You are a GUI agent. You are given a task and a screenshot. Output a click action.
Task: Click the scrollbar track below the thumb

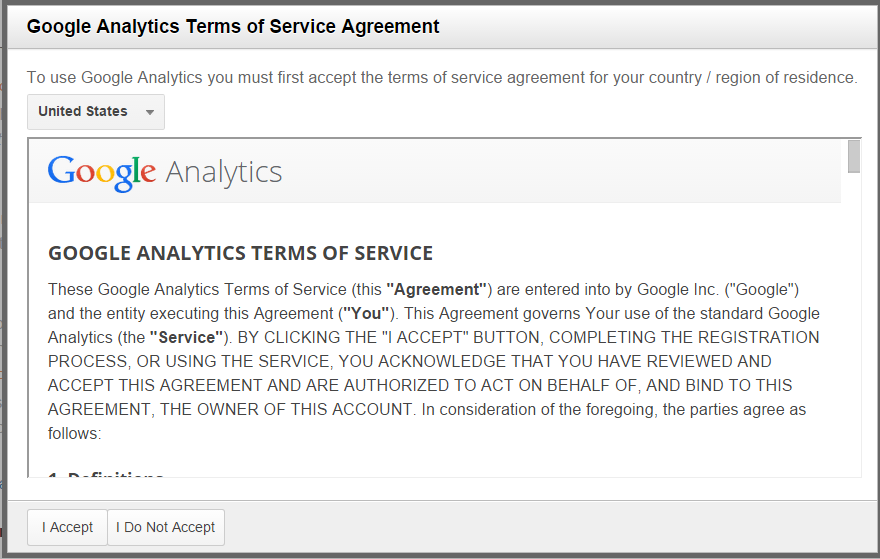click(854, 326)
